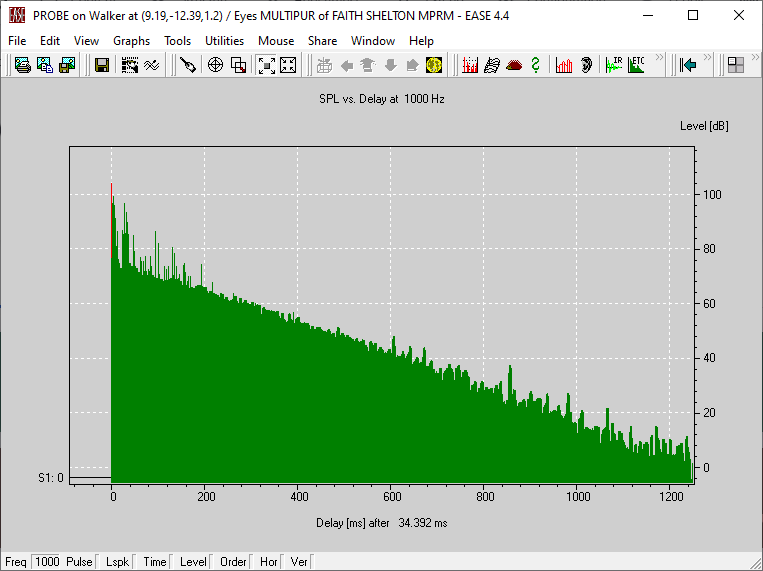
Task: Click the Level status bar field
Action: [195, 562]
